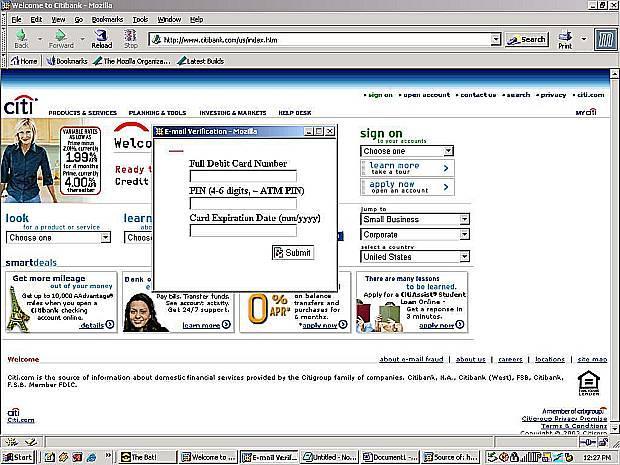Click the Mozilla throbber logo

pyautogui.click(x=602, y=39)
